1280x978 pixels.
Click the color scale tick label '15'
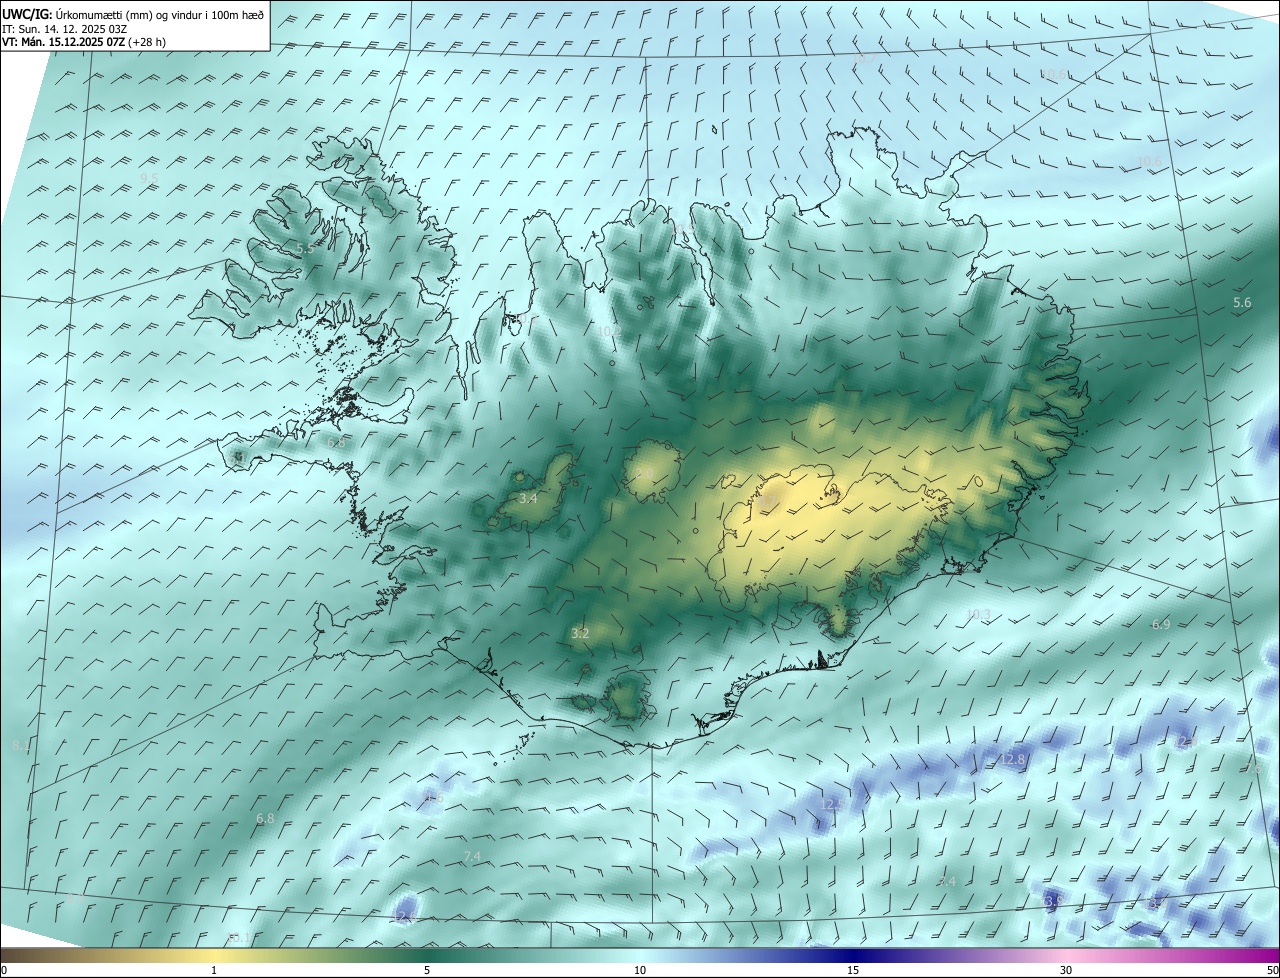(853, 970)
